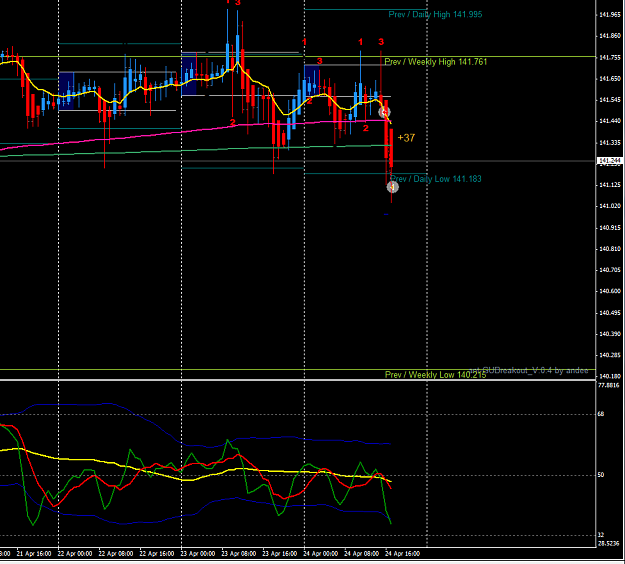Click the orange +37 pips label
The width and height of the screenshot is (625, 564).
406,138
